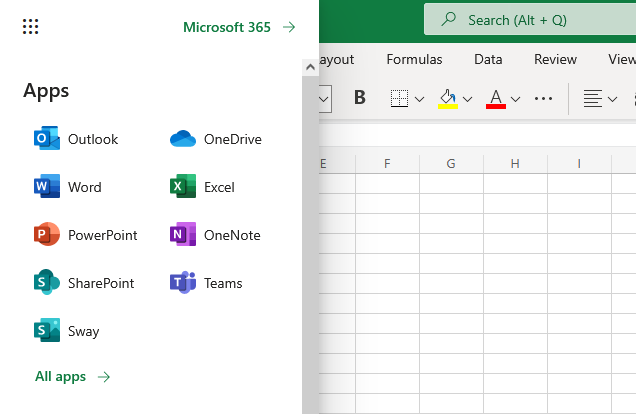Screen dimensions: 636x414
Task: Click in the Search (Alt + Q) box
Action: [x=530, y=20]
